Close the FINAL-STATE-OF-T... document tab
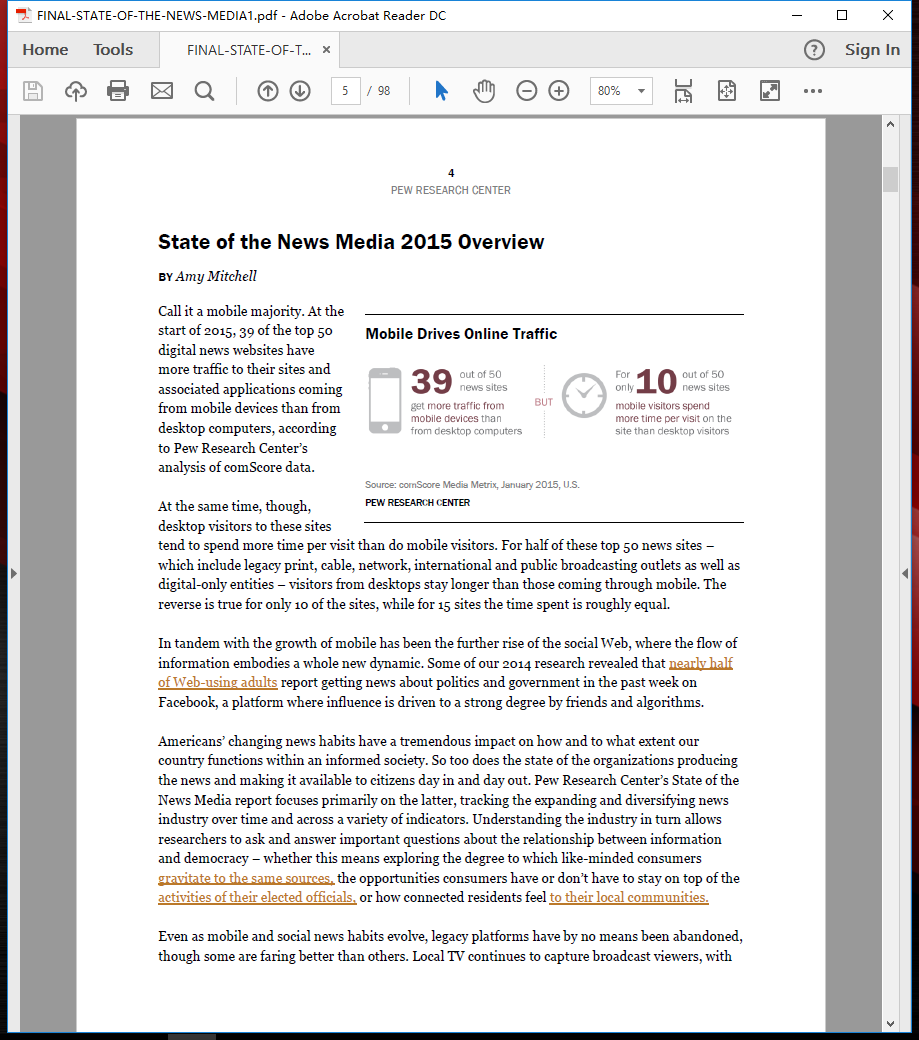Image resolution: width=919 pixels, height=1040 pixels. pyautogui.click(x=326, y=50)
